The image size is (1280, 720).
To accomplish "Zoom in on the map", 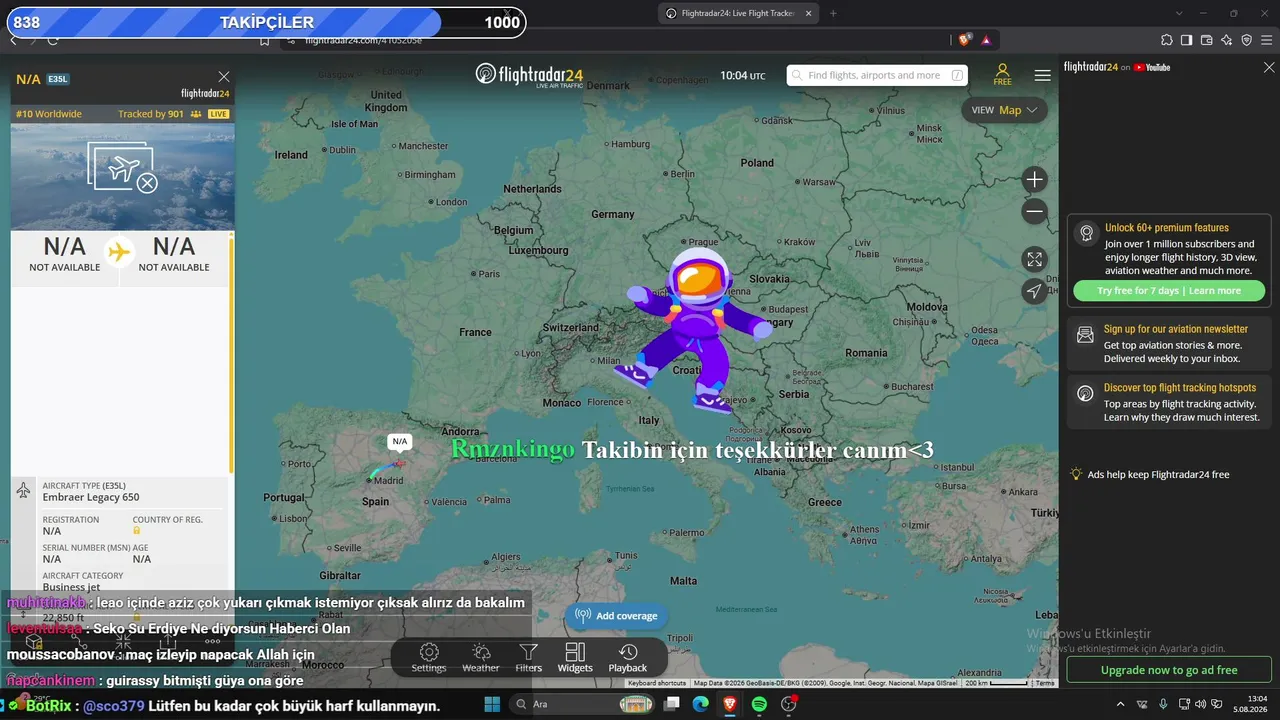I will (x=1035, y=180).
